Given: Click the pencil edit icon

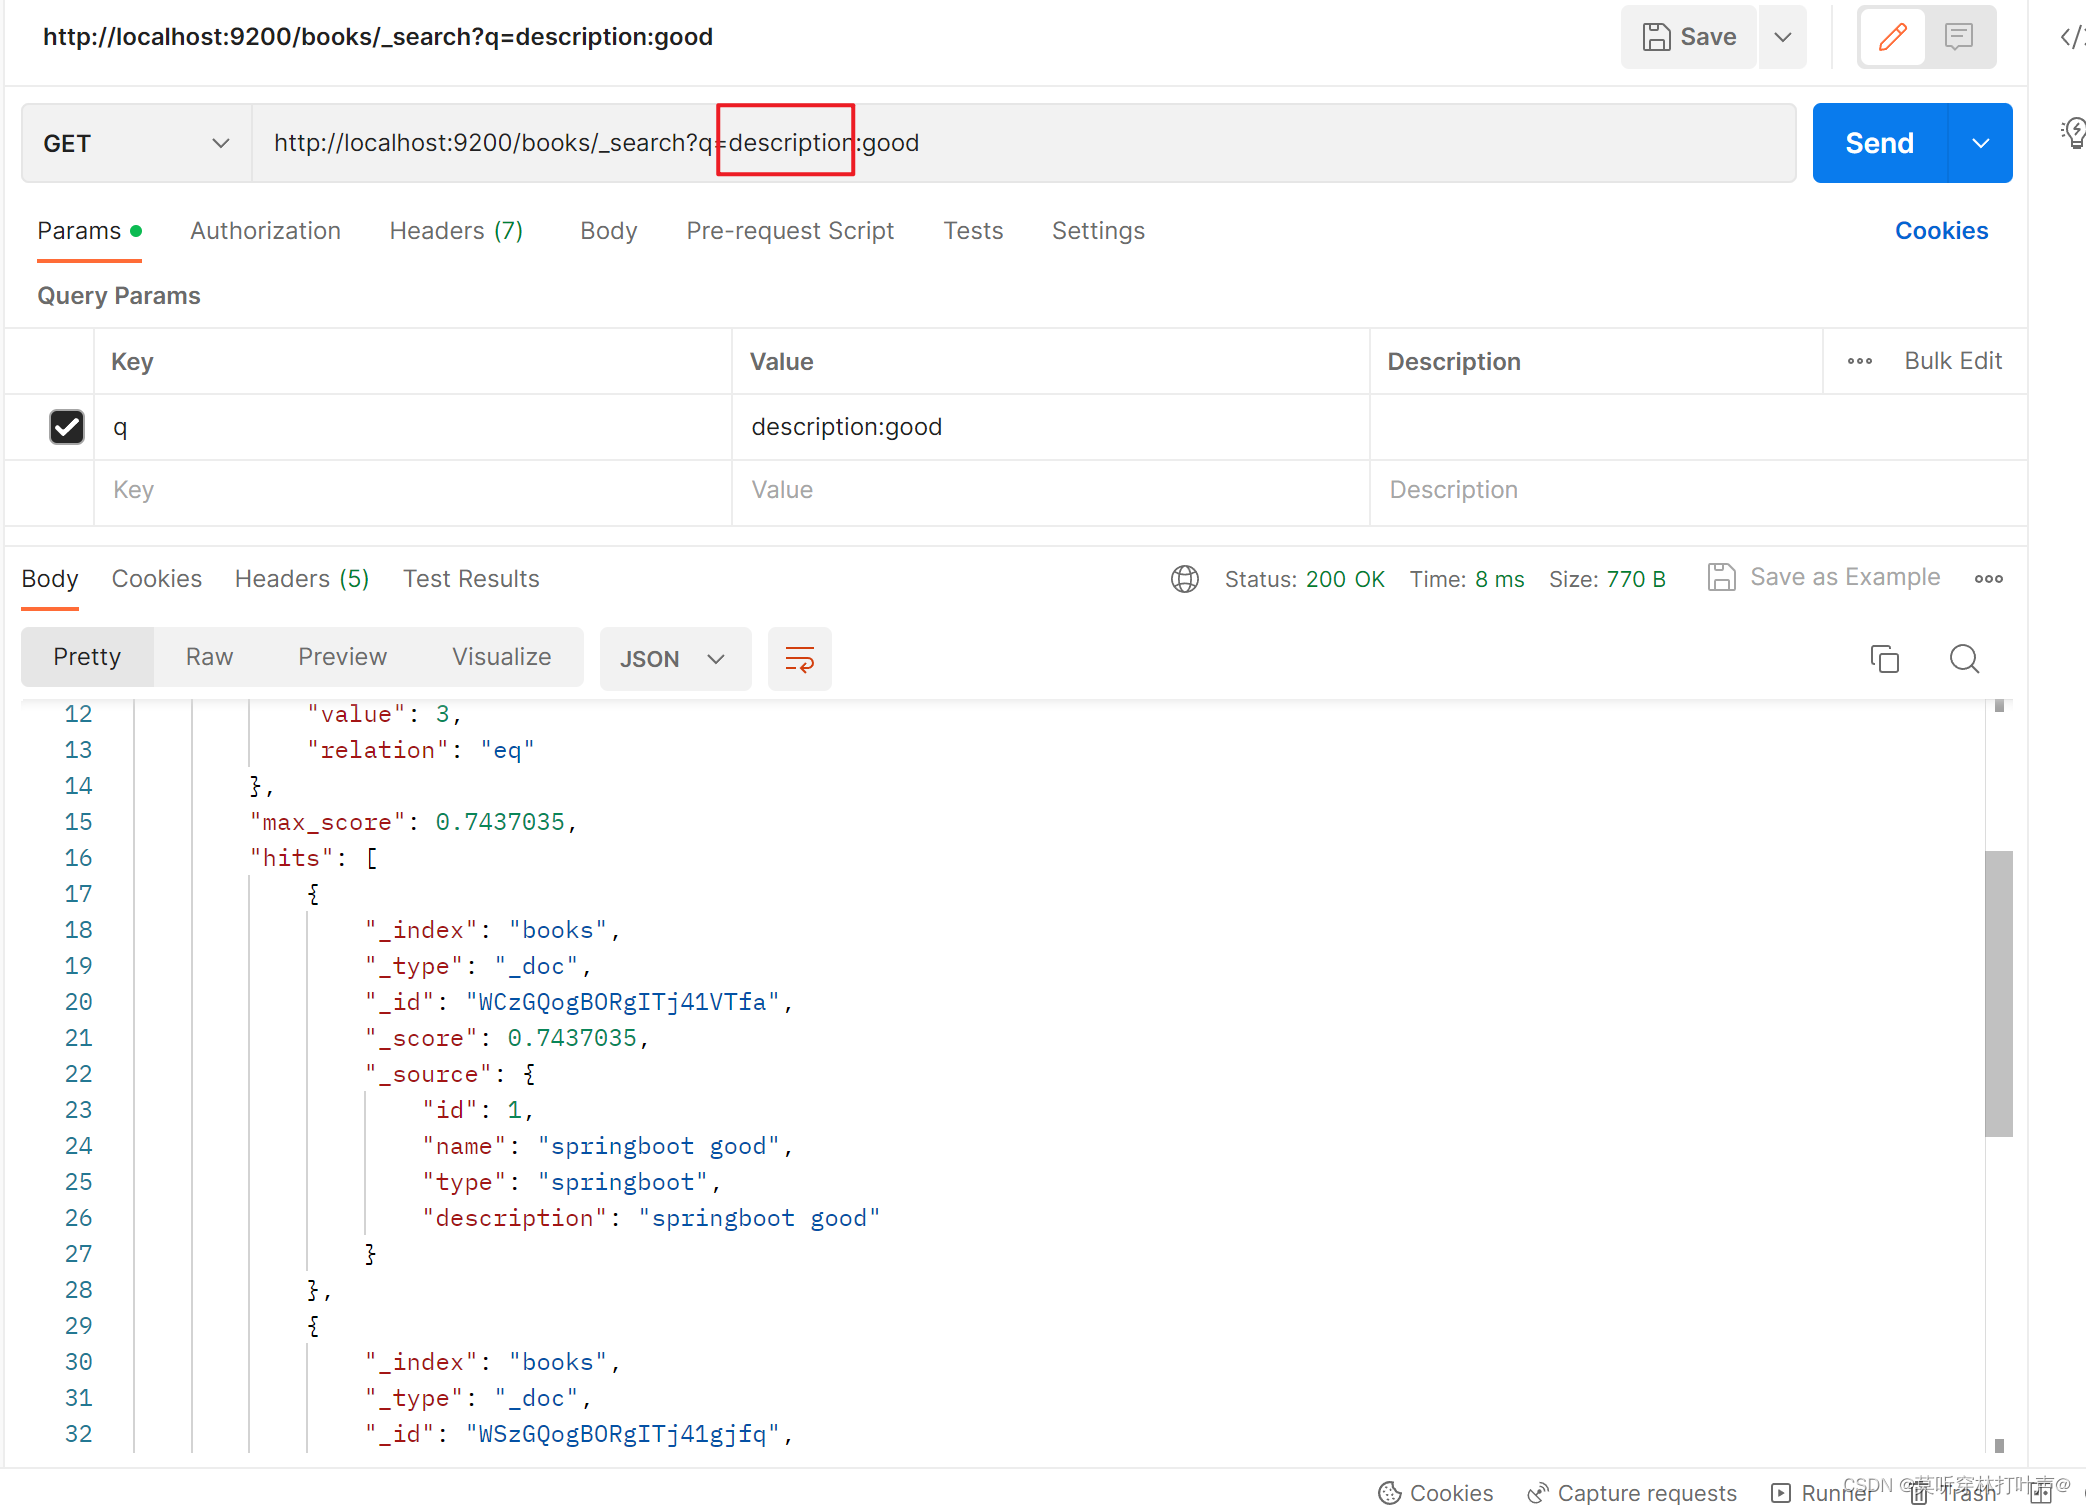Looking at the screenshot, I should (x=1892, y=37).
